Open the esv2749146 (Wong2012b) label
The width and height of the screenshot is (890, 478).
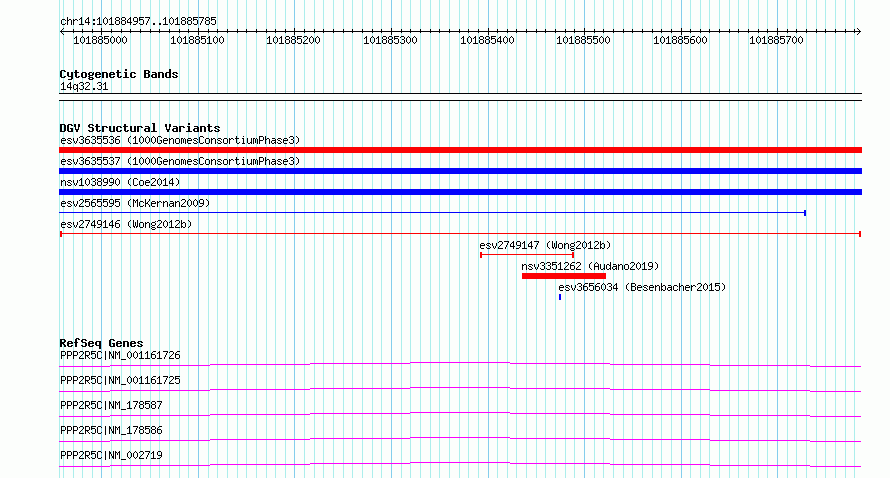(x=126, y=224)
